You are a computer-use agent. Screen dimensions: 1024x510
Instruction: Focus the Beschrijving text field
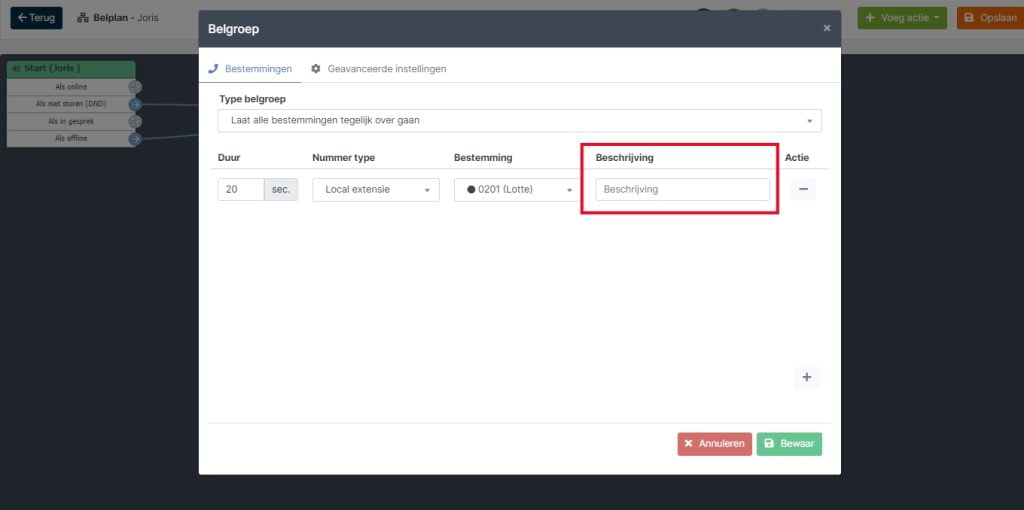click(682, 189)
